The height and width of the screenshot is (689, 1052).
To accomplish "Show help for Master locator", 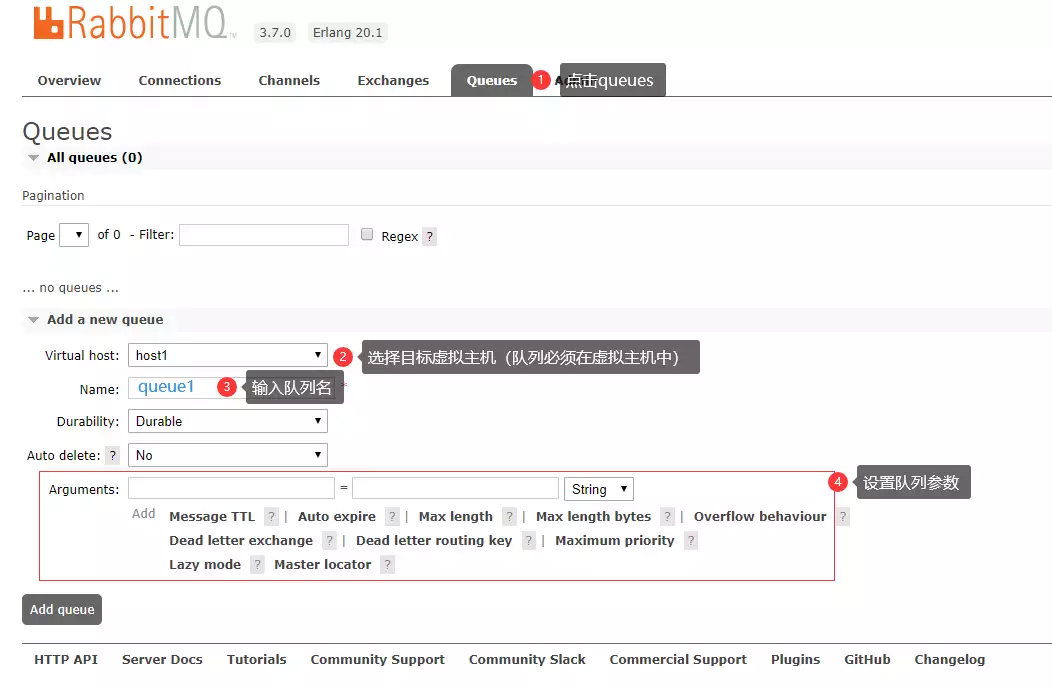I will tap(387, 565).
